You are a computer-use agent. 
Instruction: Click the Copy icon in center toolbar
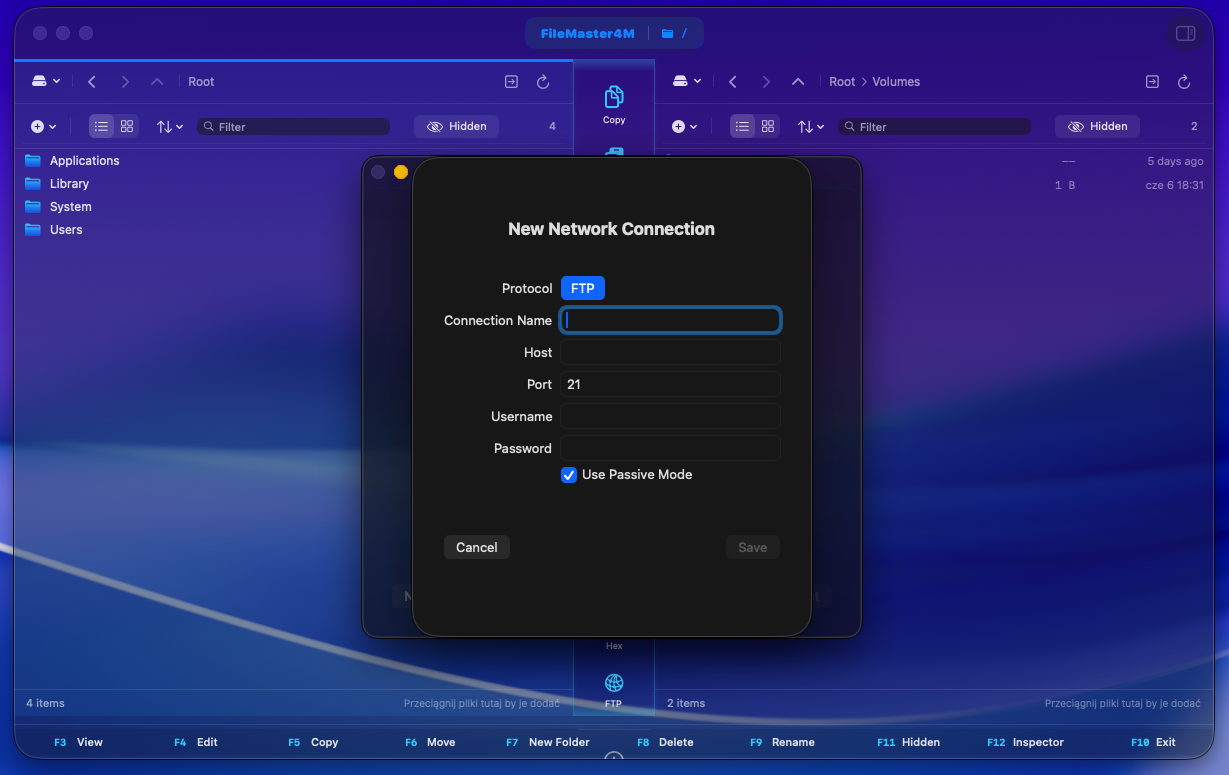click(x=614, y=97)
